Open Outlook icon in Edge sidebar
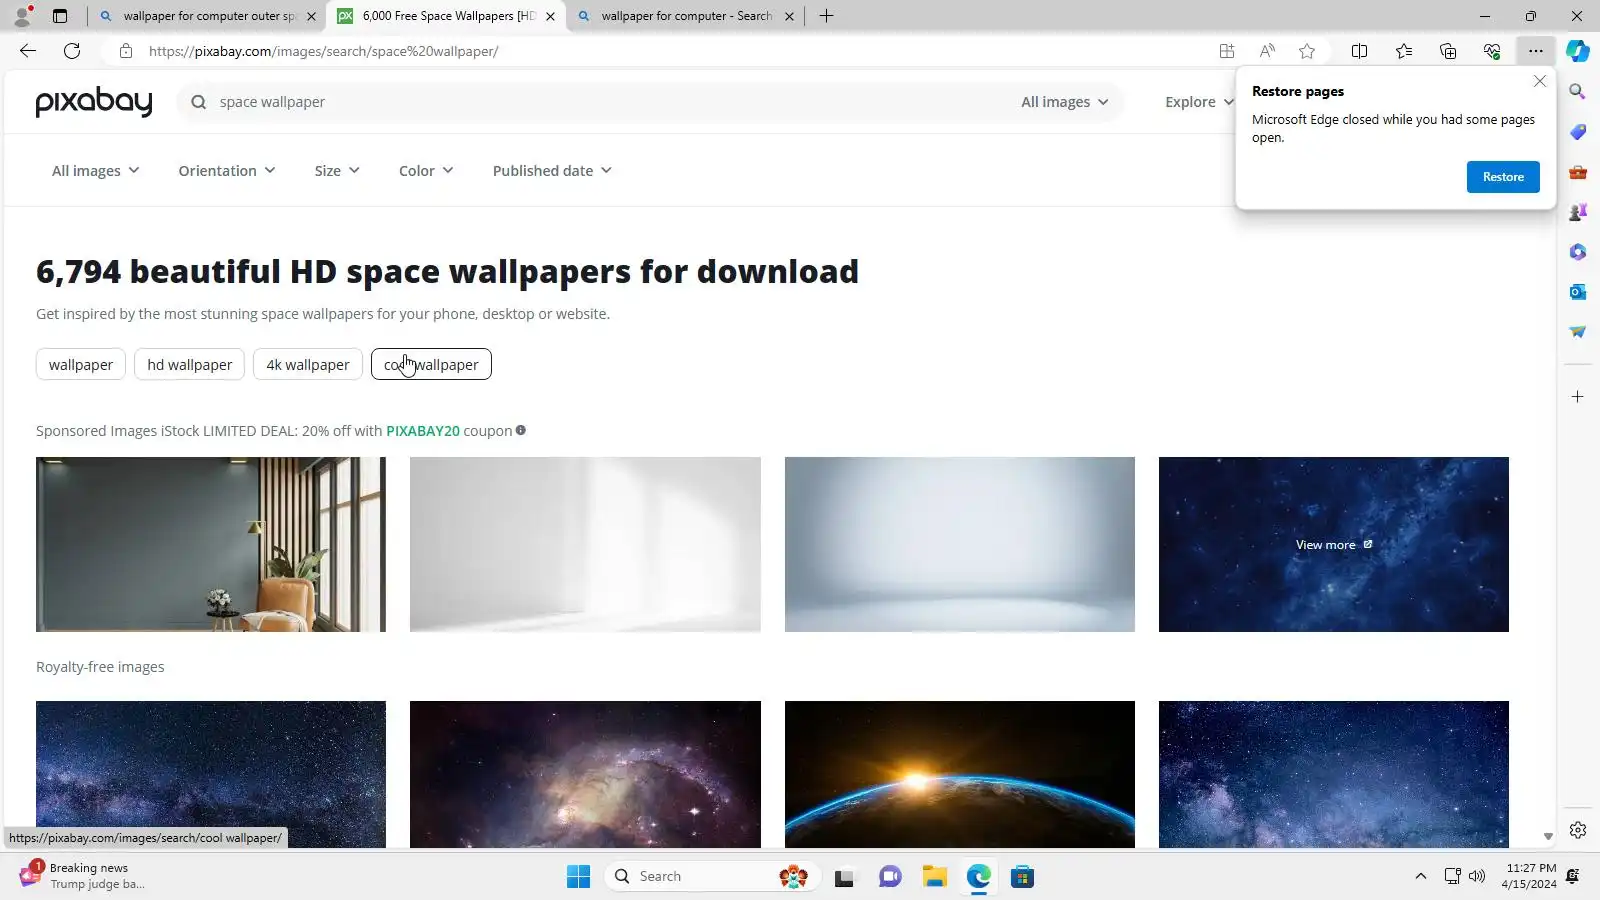Viewport: 1600px width, 900px height. pos(1578,292)
